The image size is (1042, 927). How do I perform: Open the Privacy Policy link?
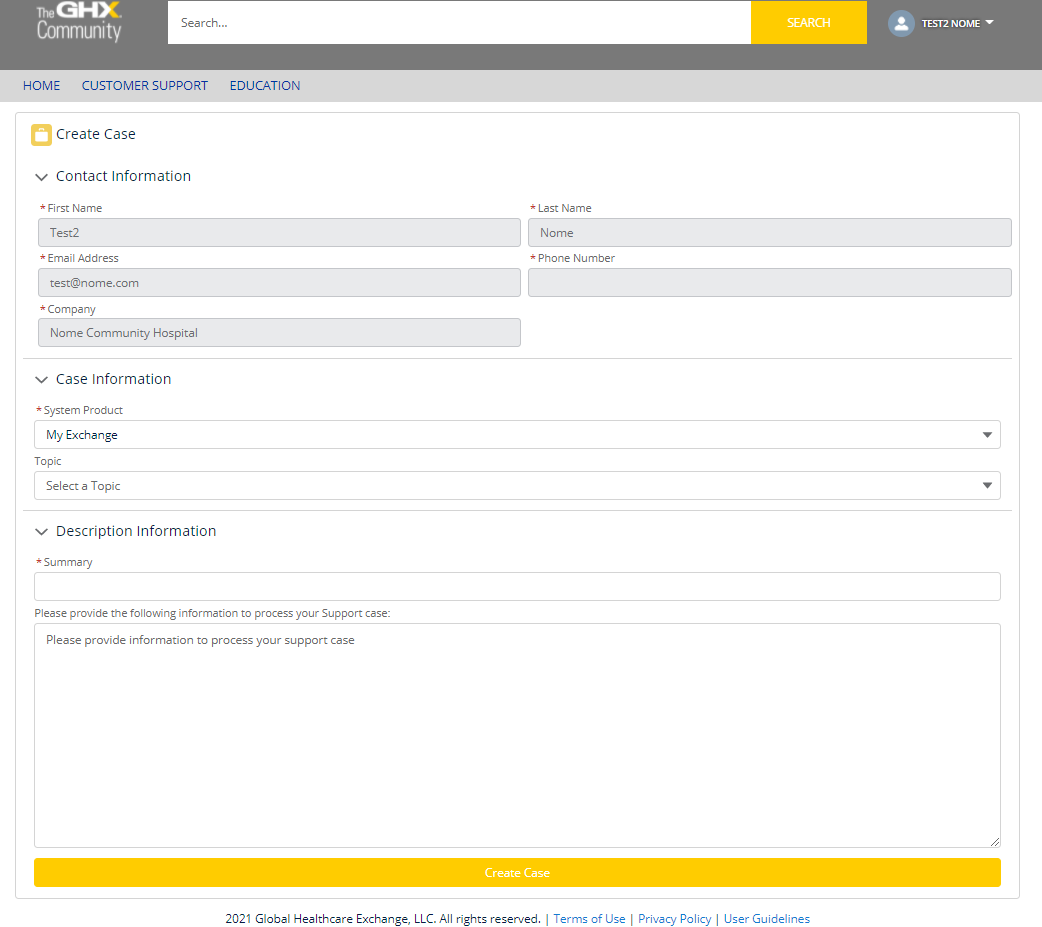(674, 919)
